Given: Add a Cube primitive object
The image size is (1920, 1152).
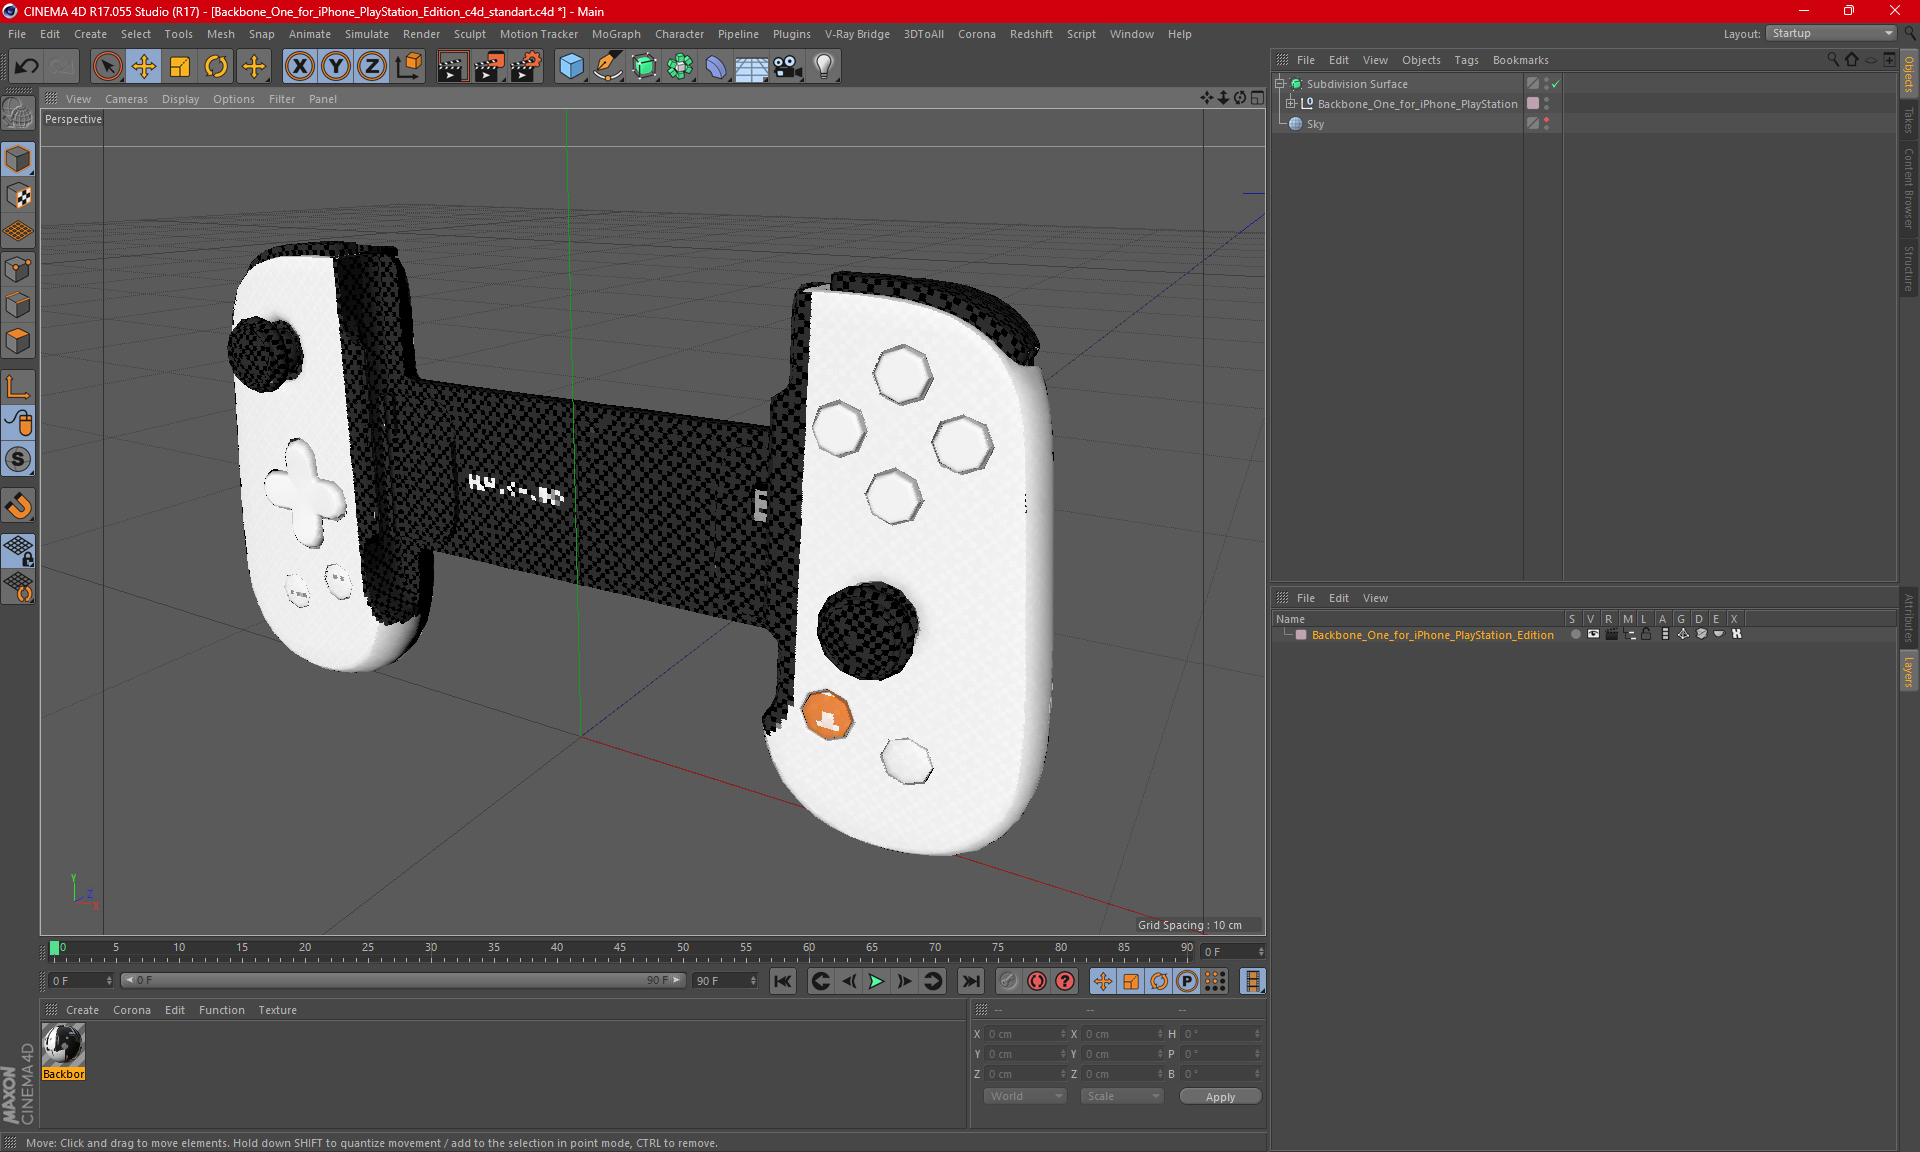Looking at the screenshot, I should click(x=571, y=67).
